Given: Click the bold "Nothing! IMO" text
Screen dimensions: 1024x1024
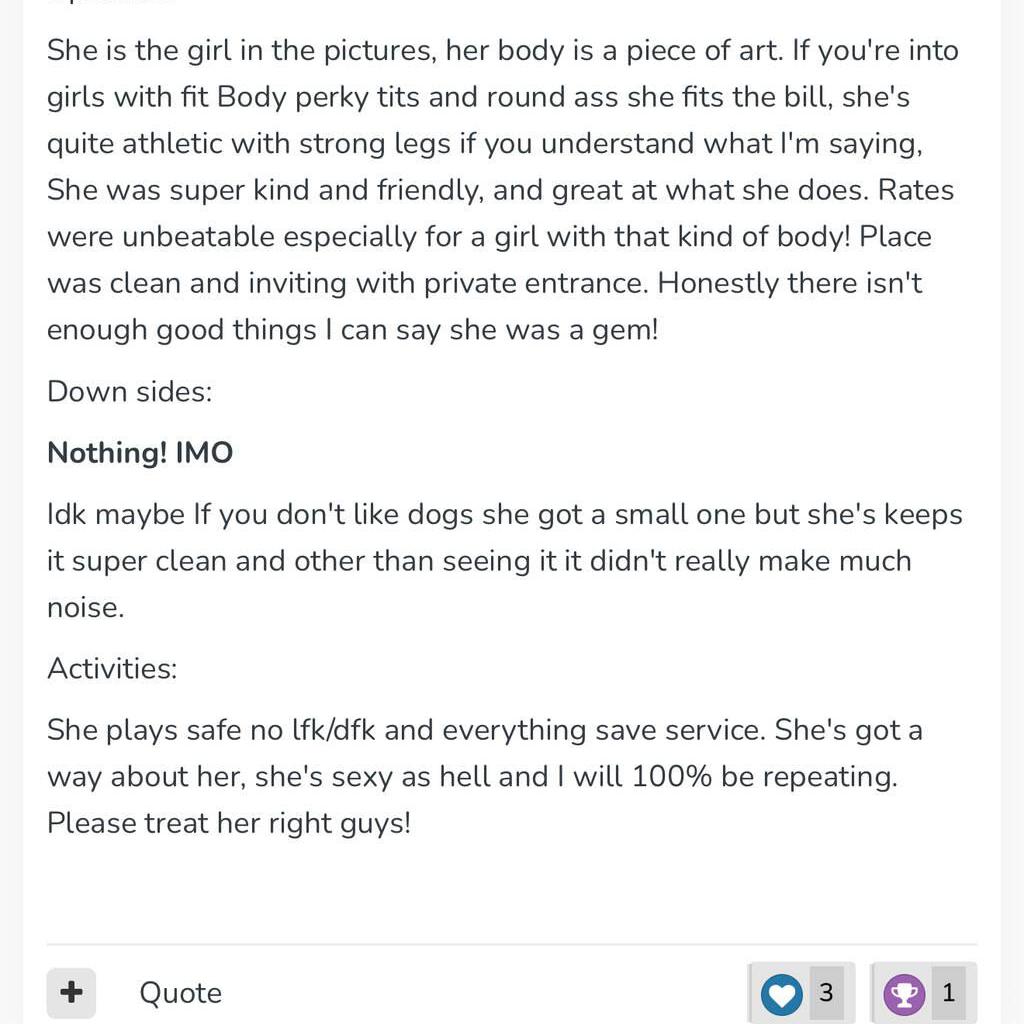Looking at the screenshot, I should click(x=140, y=453).
